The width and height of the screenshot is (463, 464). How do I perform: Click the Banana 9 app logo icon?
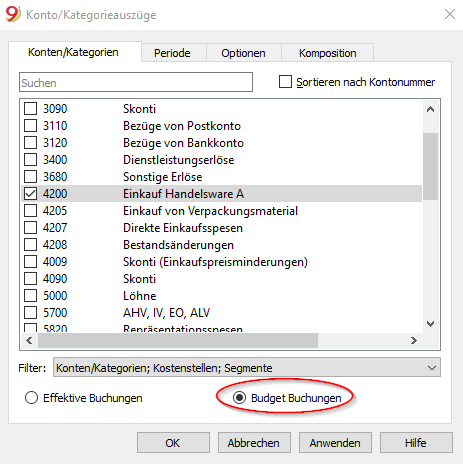point(13,14)
